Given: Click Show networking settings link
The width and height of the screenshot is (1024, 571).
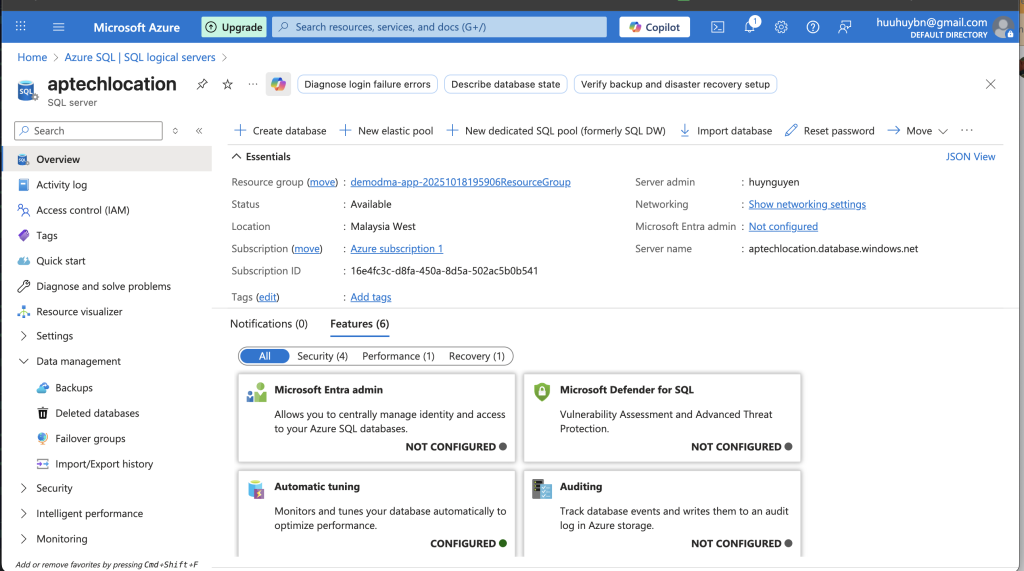Looking at the screenshot, I should 806,204.
